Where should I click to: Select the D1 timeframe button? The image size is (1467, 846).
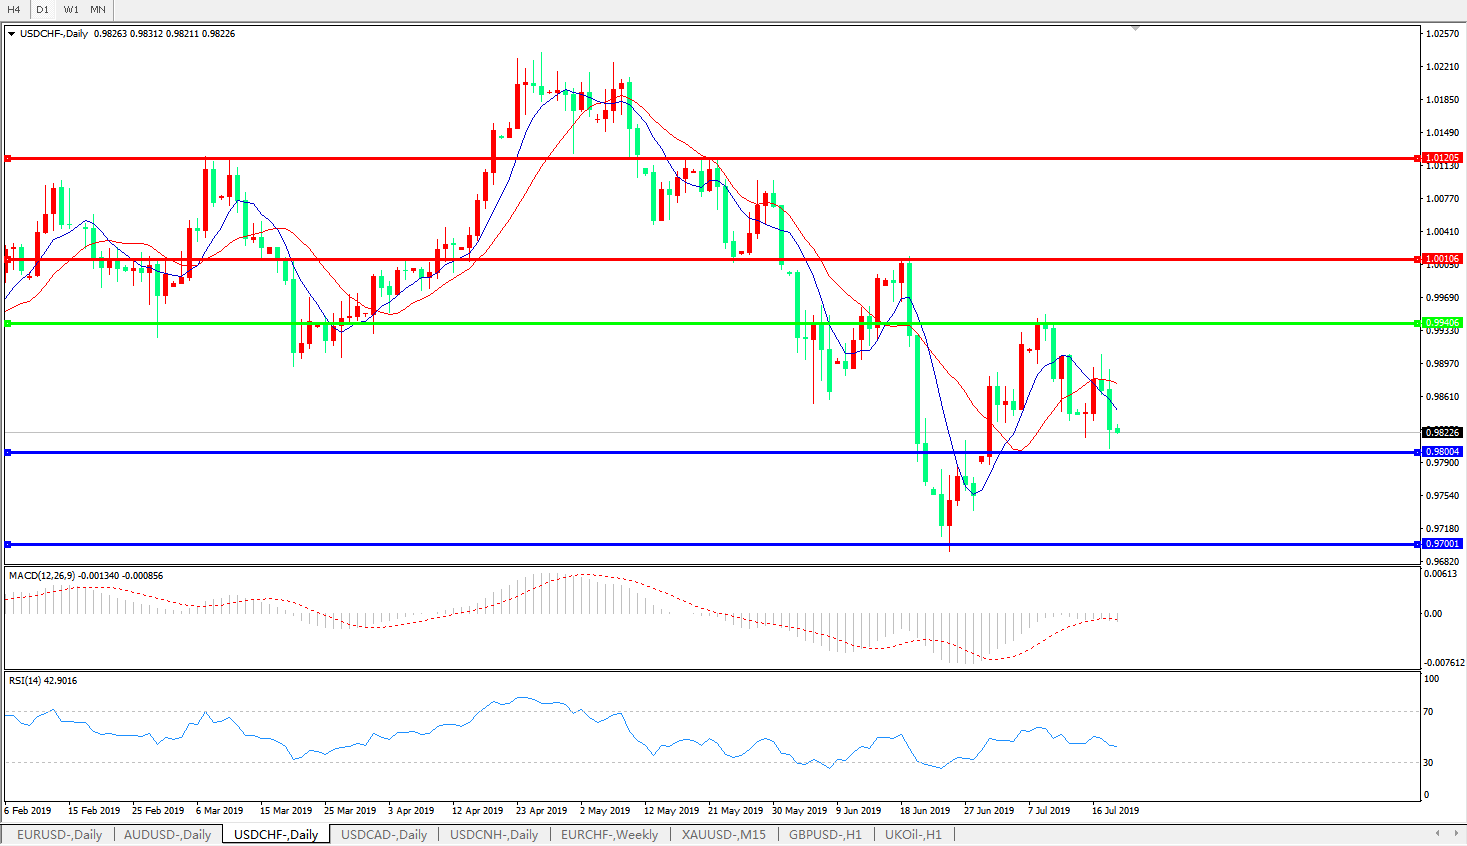[42, 9]
